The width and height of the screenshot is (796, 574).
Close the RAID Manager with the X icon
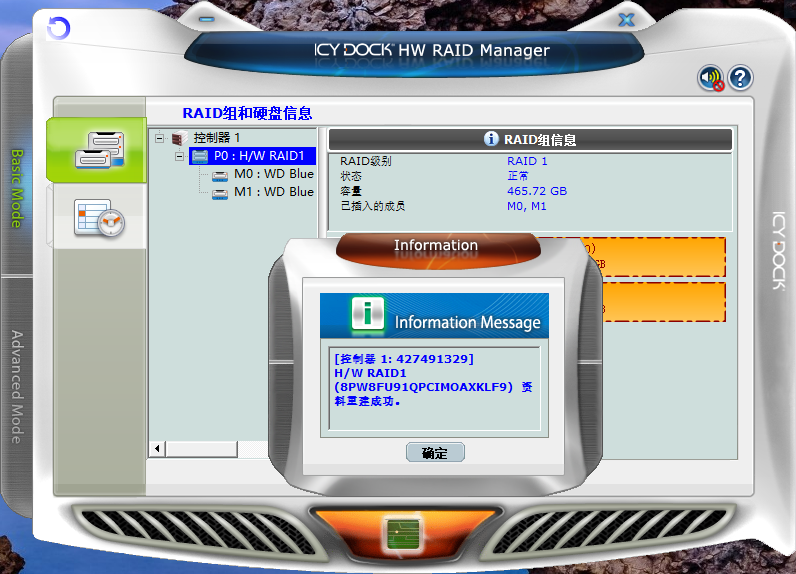click(x=627, y=20)
